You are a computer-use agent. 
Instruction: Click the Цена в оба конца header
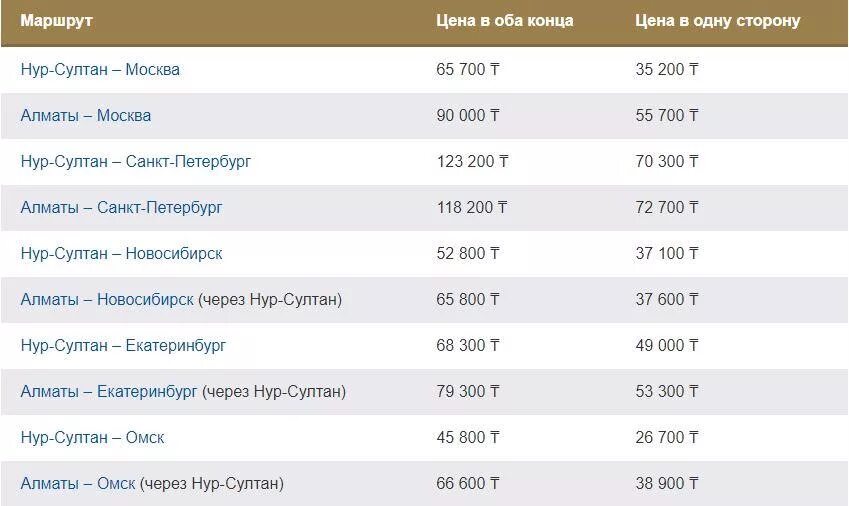[505, 21]
